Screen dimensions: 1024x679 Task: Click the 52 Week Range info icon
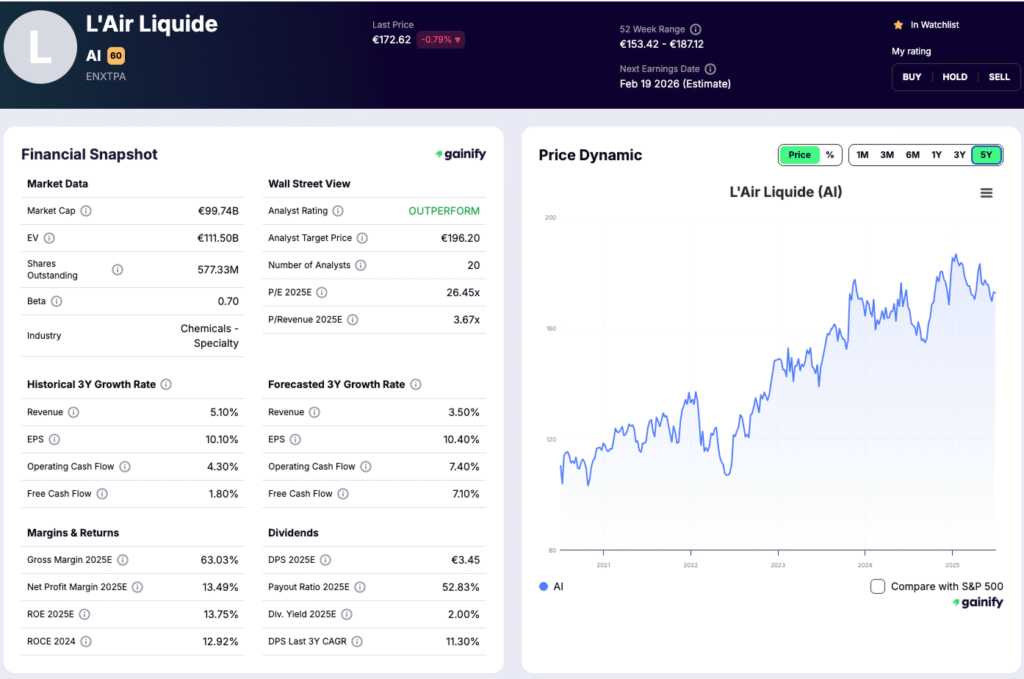click(x=696, y=29)
